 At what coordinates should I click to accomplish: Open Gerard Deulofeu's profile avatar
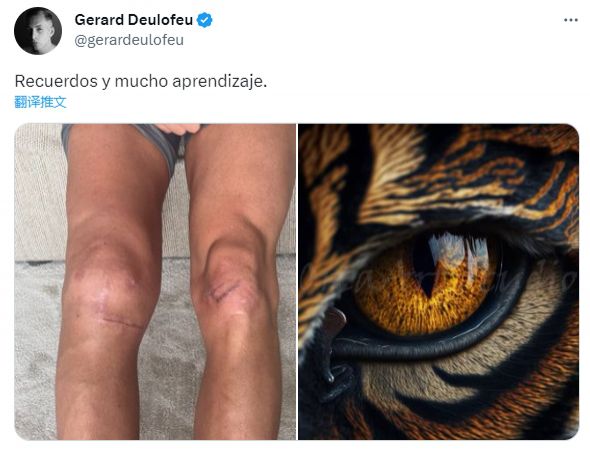coord(38,31)
